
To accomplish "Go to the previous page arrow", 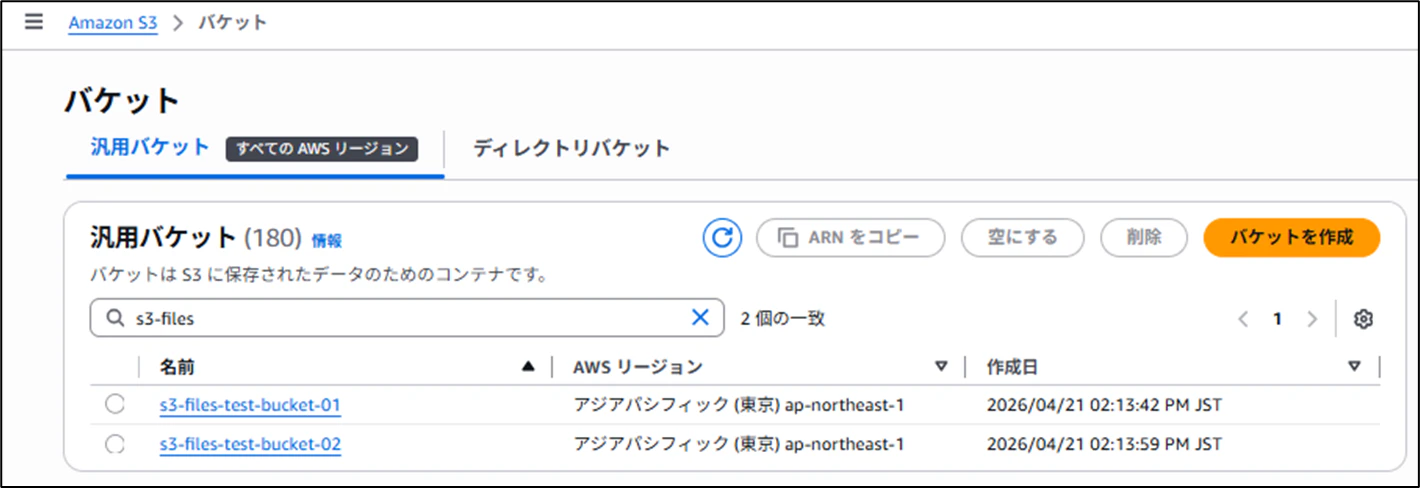I will pos(1243,319).
